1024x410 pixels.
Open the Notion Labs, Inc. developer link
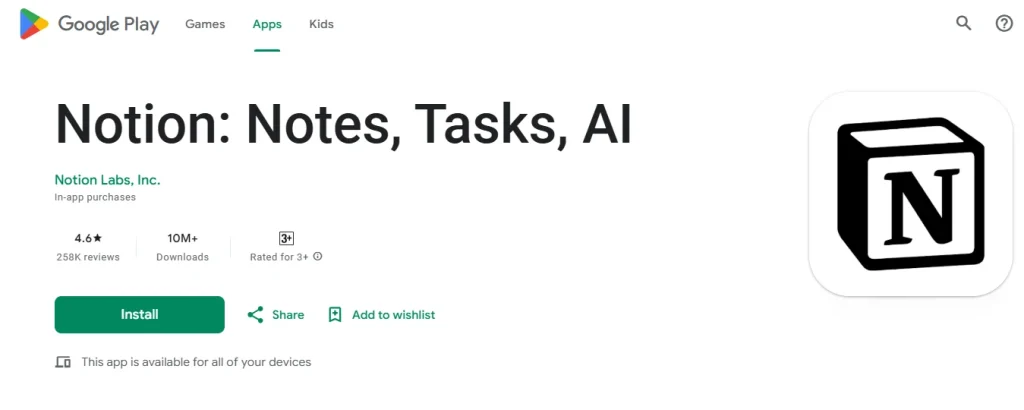coord(108,180)
